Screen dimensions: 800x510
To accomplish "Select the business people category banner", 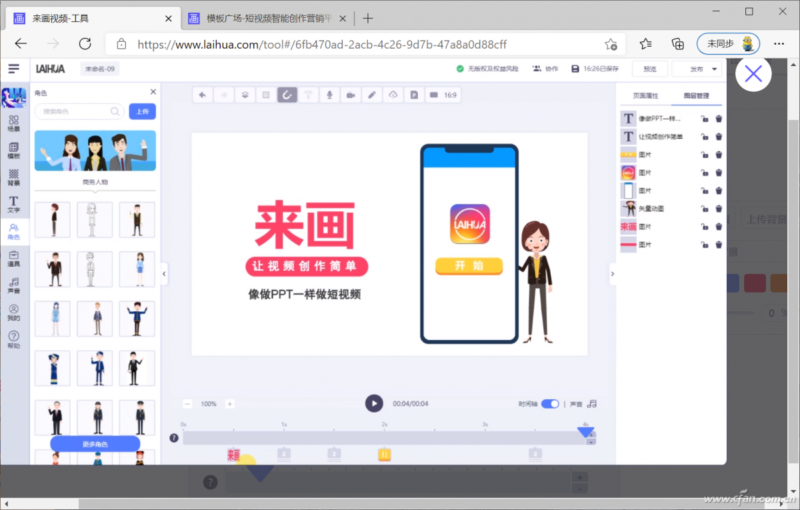I will (x=95, y=150).
